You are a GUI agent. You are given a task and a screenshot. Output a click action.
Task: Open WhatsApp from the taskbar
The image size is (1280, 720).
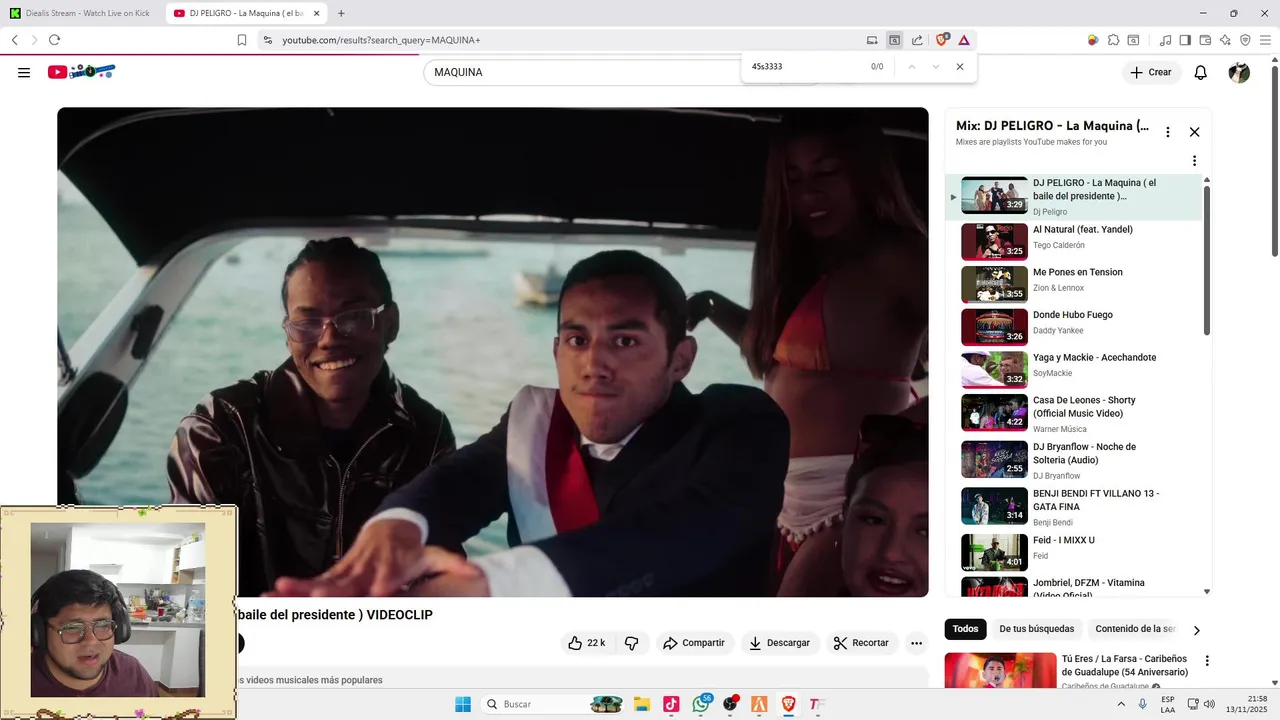pos(701,704)
